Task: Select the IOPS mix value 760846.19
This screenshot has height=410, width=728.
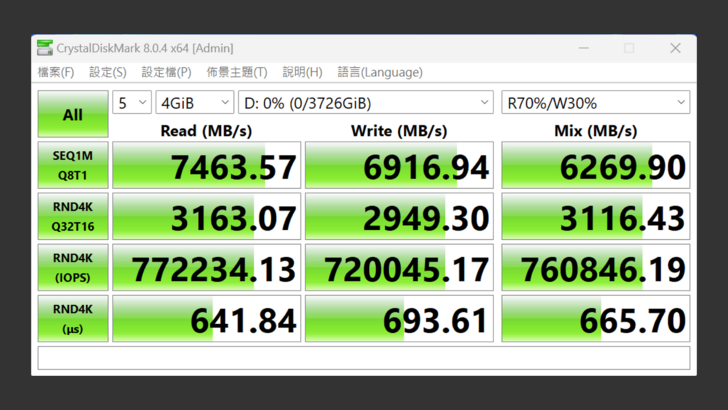Action: 596,267
